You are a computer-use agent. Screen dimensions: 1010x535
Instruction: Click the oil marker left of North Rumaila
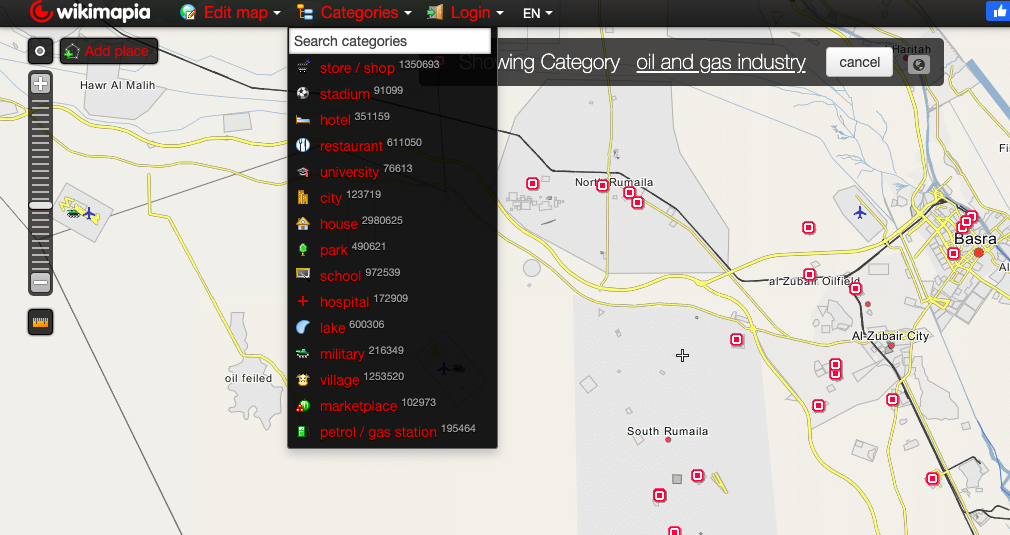pyautogui.click(x=533, y=183)
